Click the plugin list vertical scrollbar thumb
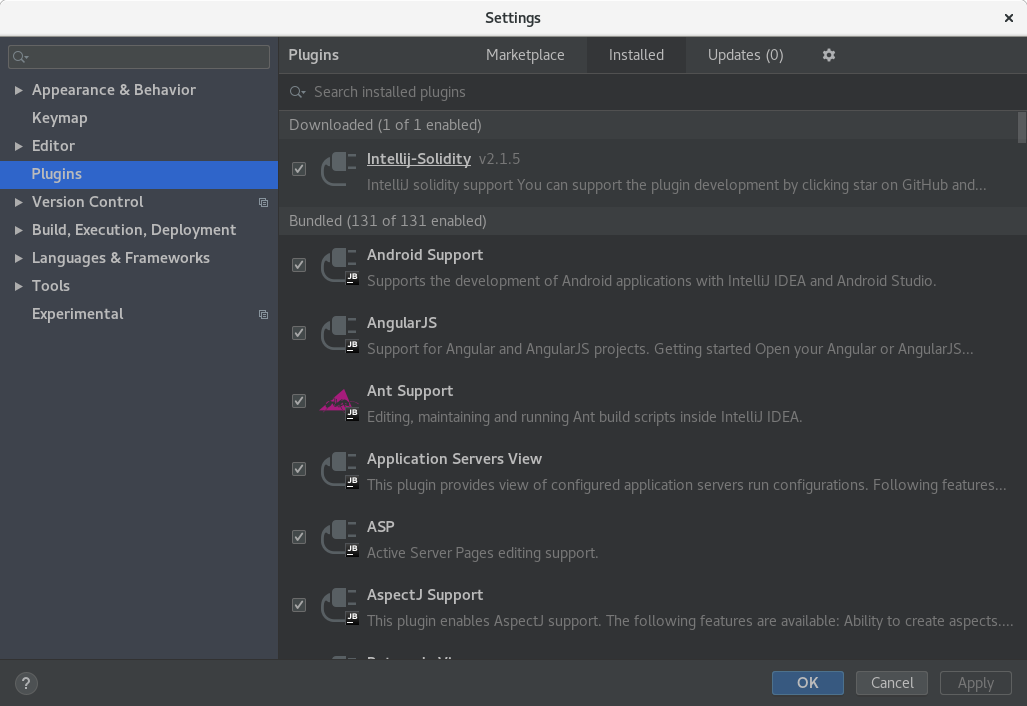Image resolution: width=1027 pixels, height=706 pixels. [1022, 127]
